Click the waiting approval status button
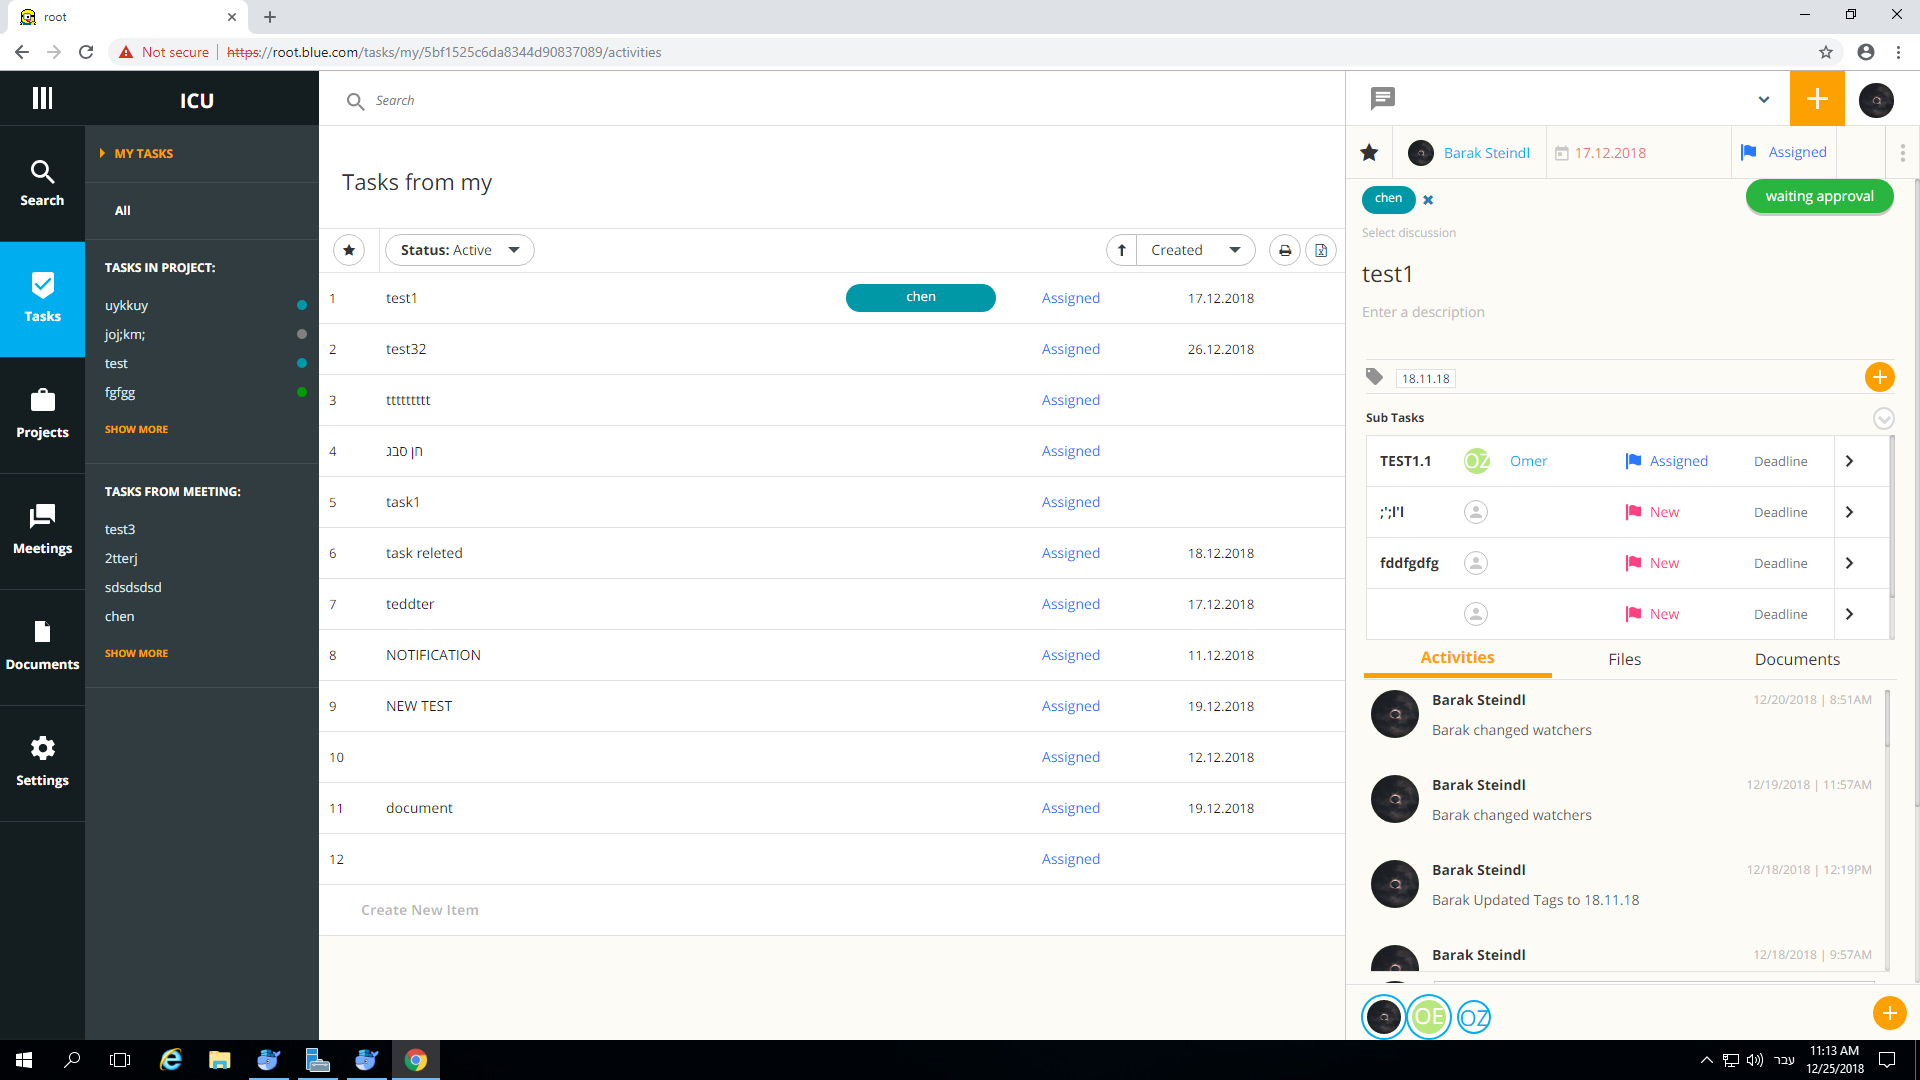This screenshot has width=1920, height=1080. coord(1819,196)
